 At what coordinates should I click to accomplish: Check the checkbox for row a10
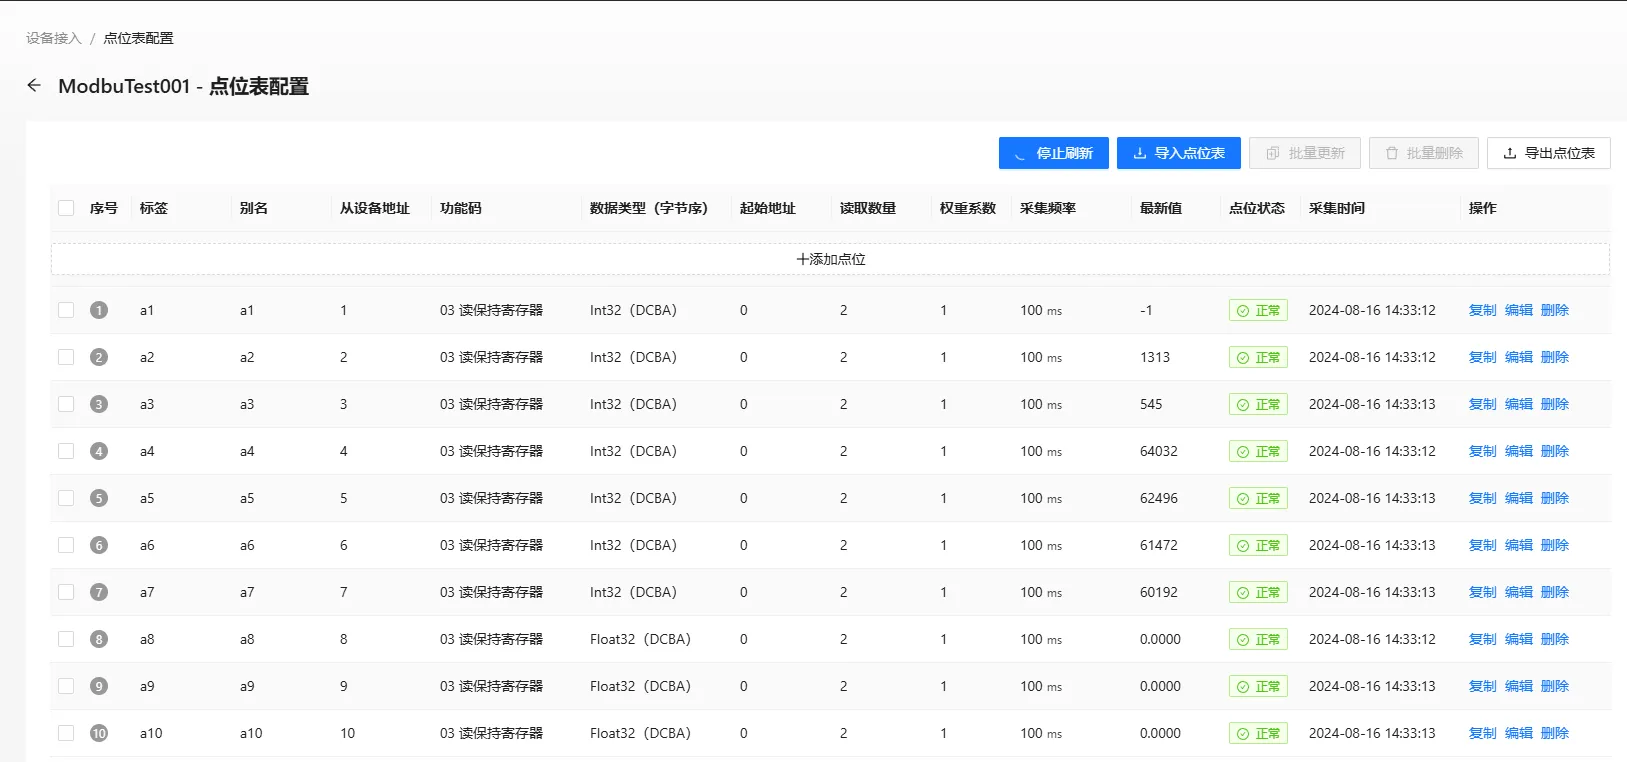coord(66,733)
